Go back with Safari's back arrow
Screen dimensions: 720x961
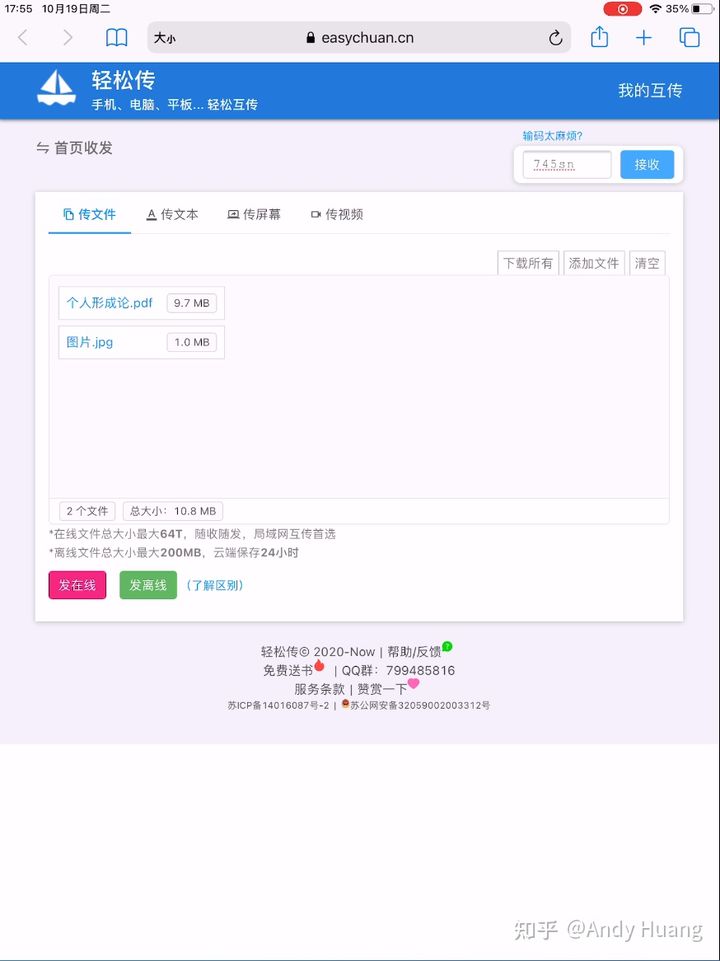[x=23, y=38]
